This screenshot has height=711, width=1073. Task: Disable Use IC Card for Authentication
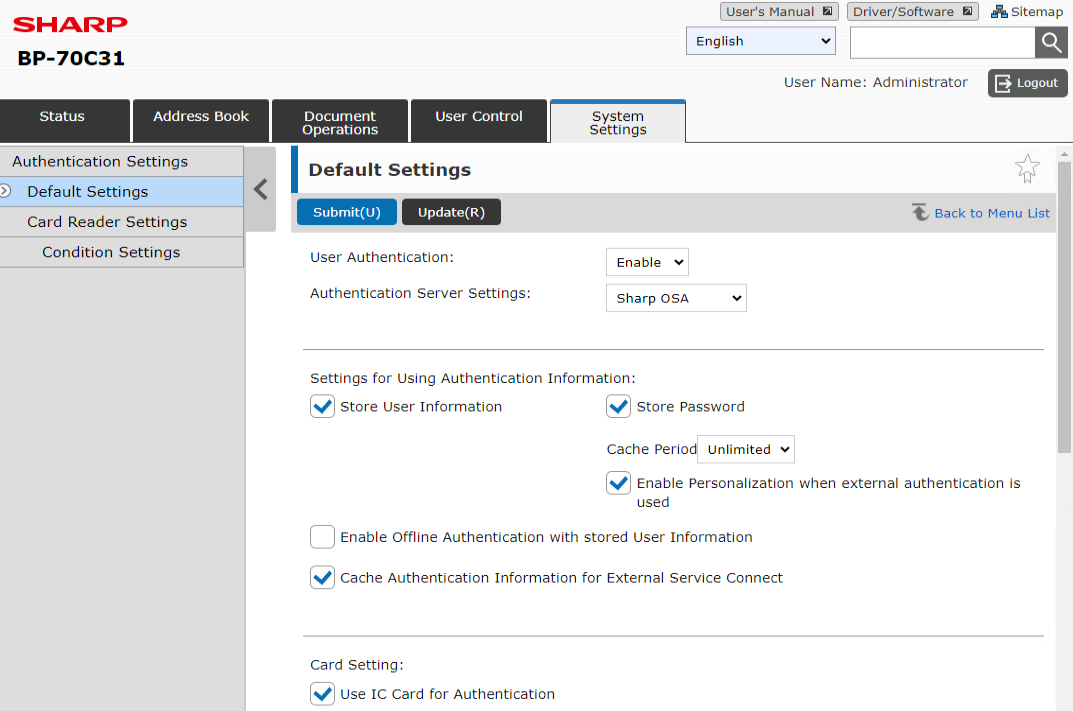click(x=322, y=693)
